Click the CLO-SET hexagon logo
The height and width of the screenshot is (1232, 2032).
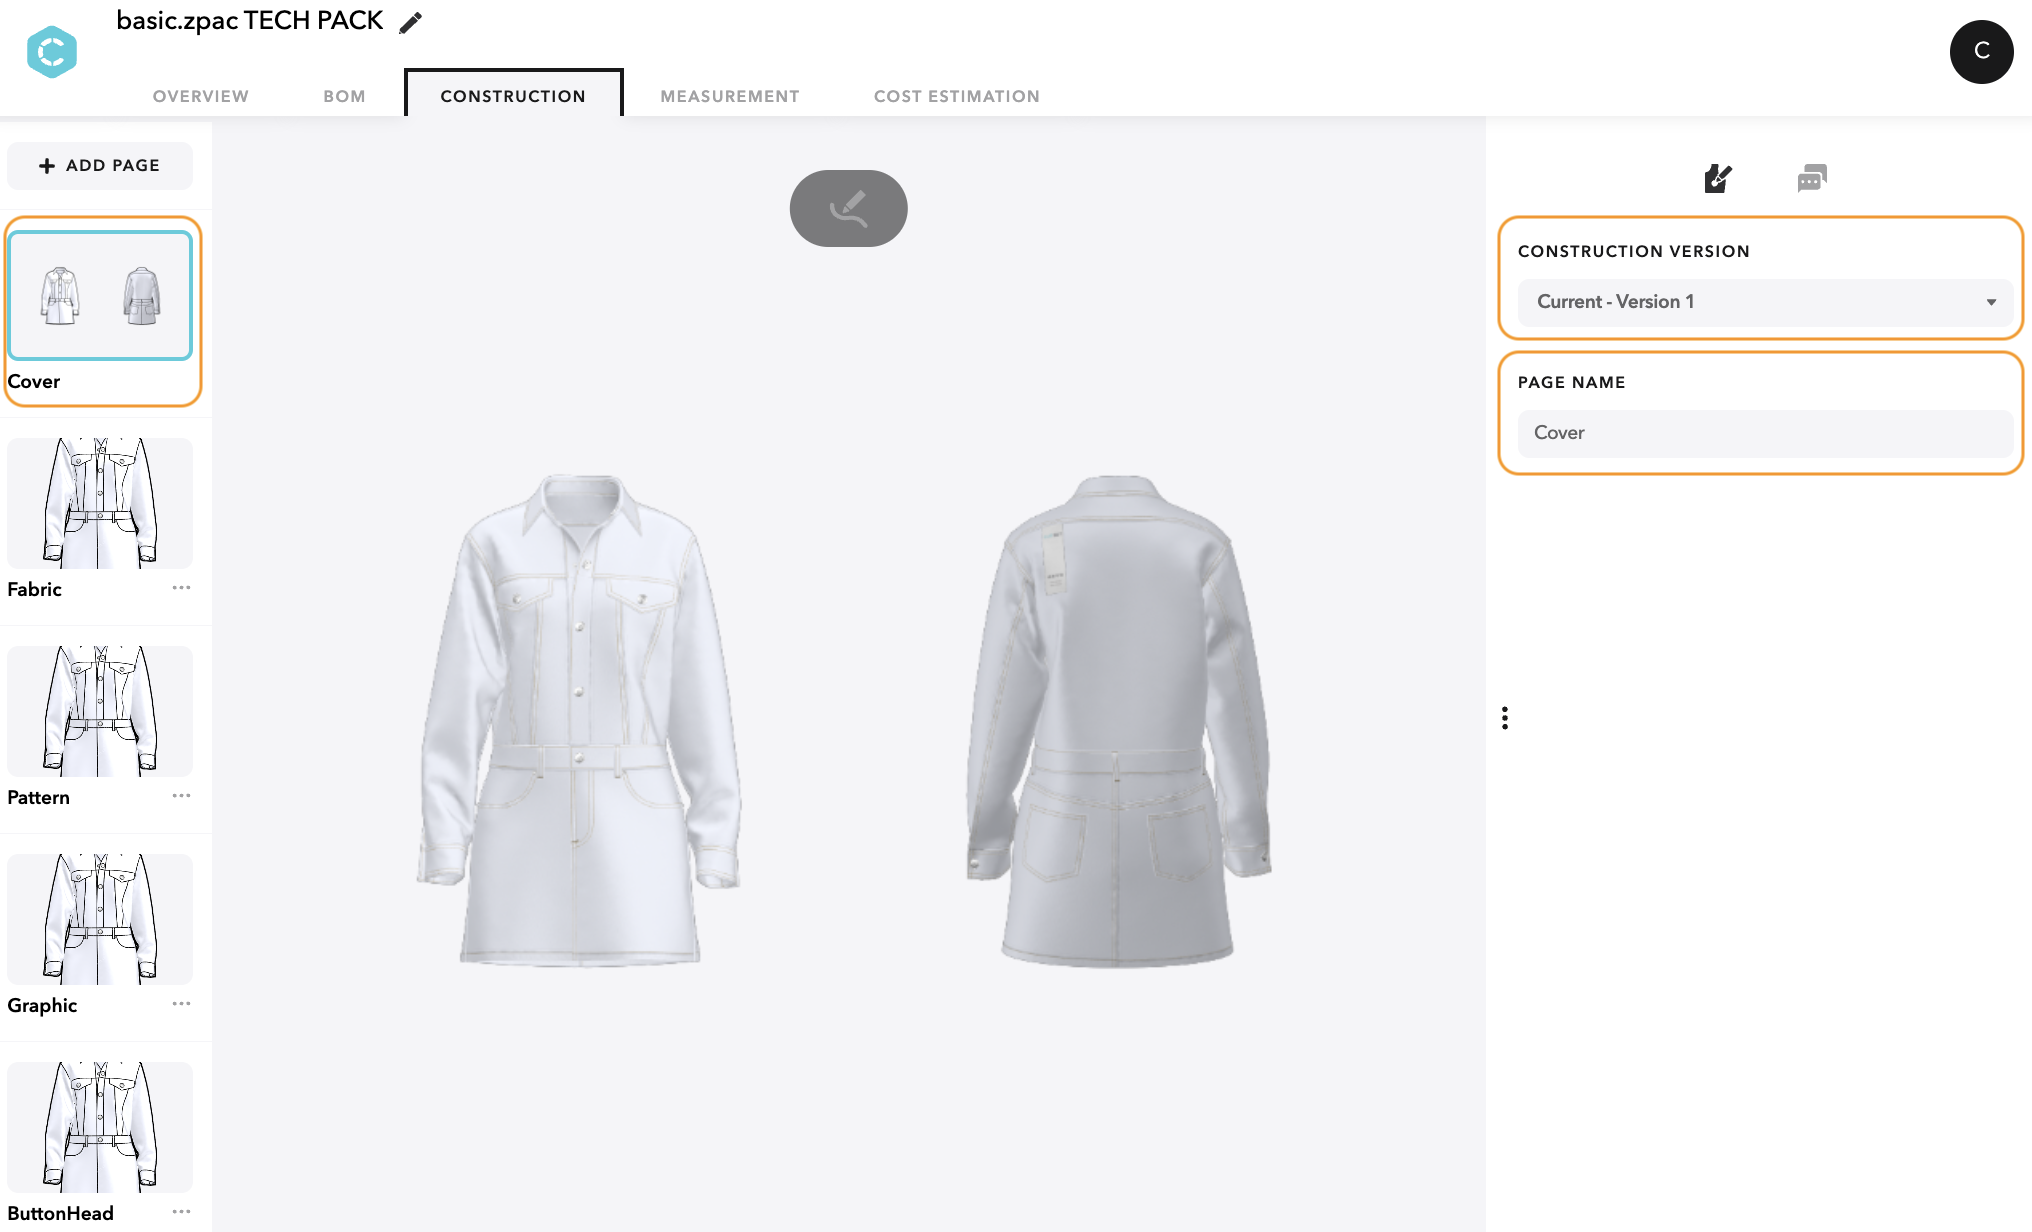(52, 52)
